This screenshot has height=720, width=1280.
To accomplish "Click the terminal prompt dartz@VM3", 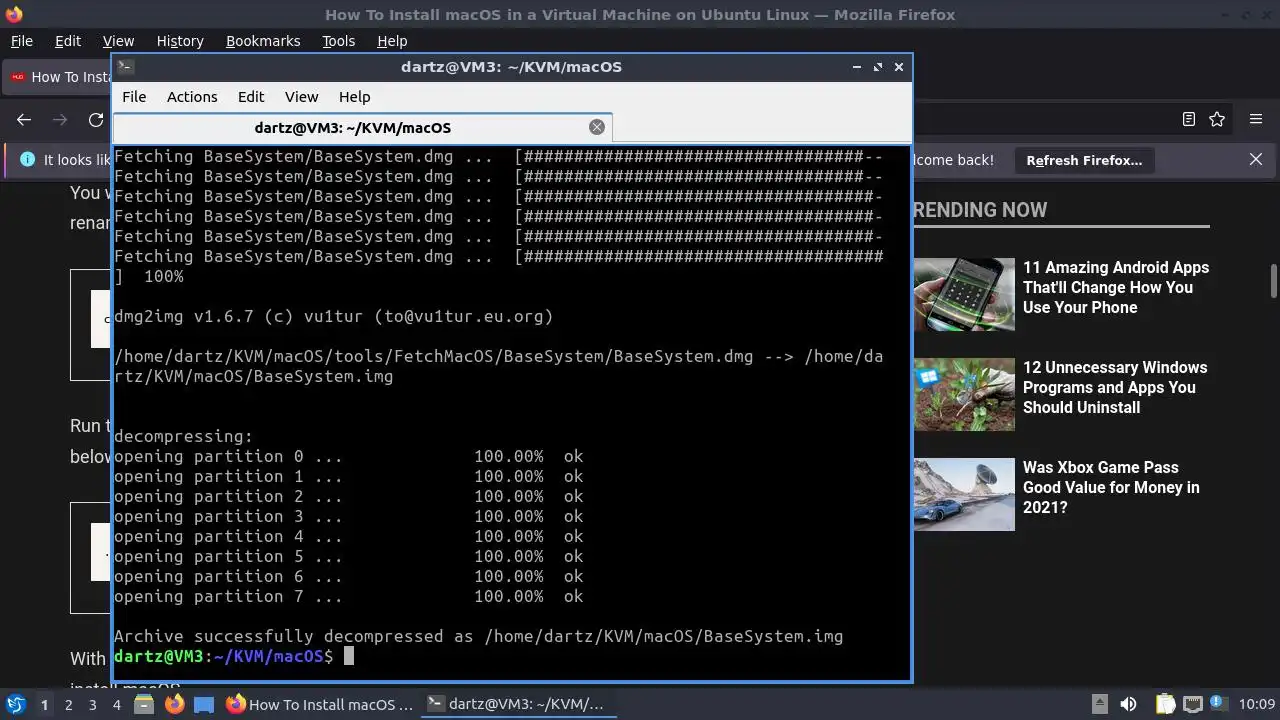I will [x=223, y=656].
